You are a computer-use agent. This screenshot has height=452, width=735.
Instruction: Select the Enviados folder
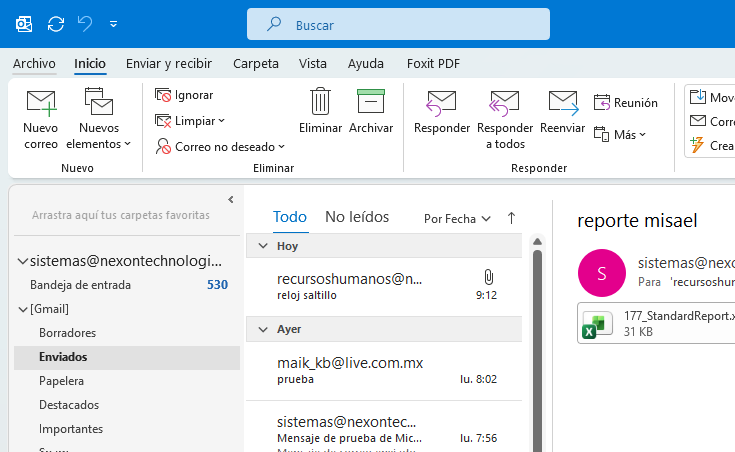point(127,357)
